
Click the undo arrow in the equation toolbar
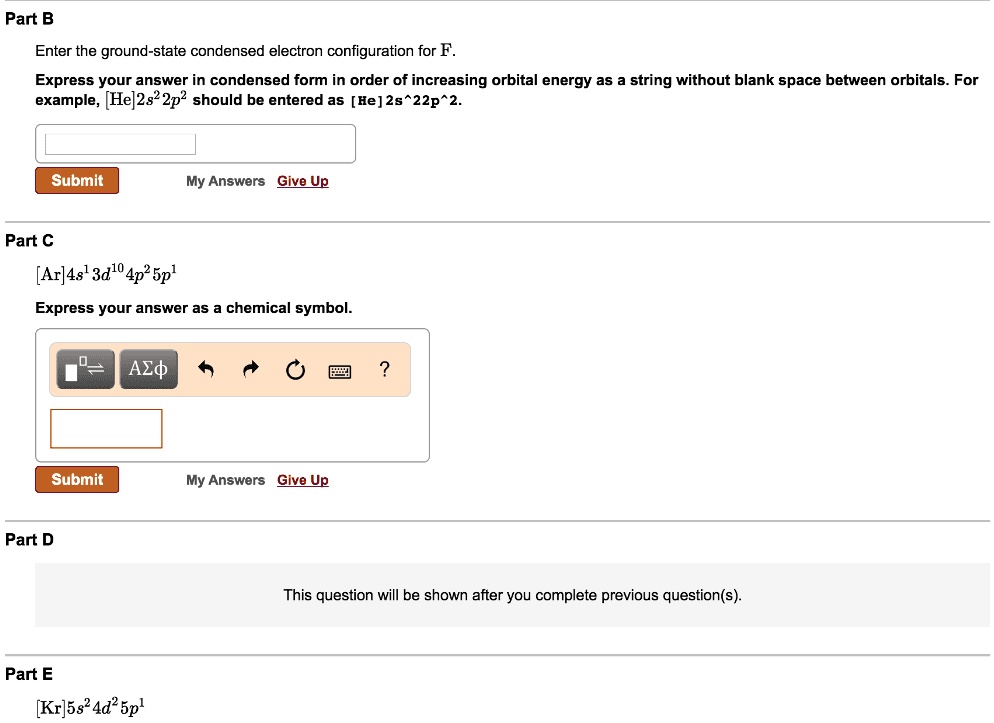click(x=206, y=371)
